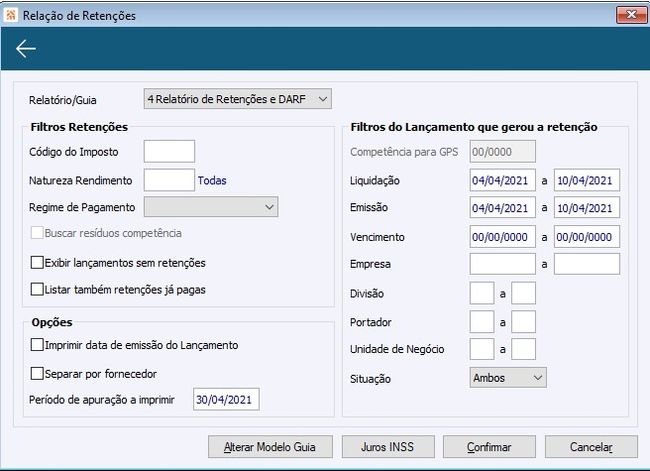Click the application icon in title bar
This screenshot has height=471, width=650.
click(x=10, y=15)
